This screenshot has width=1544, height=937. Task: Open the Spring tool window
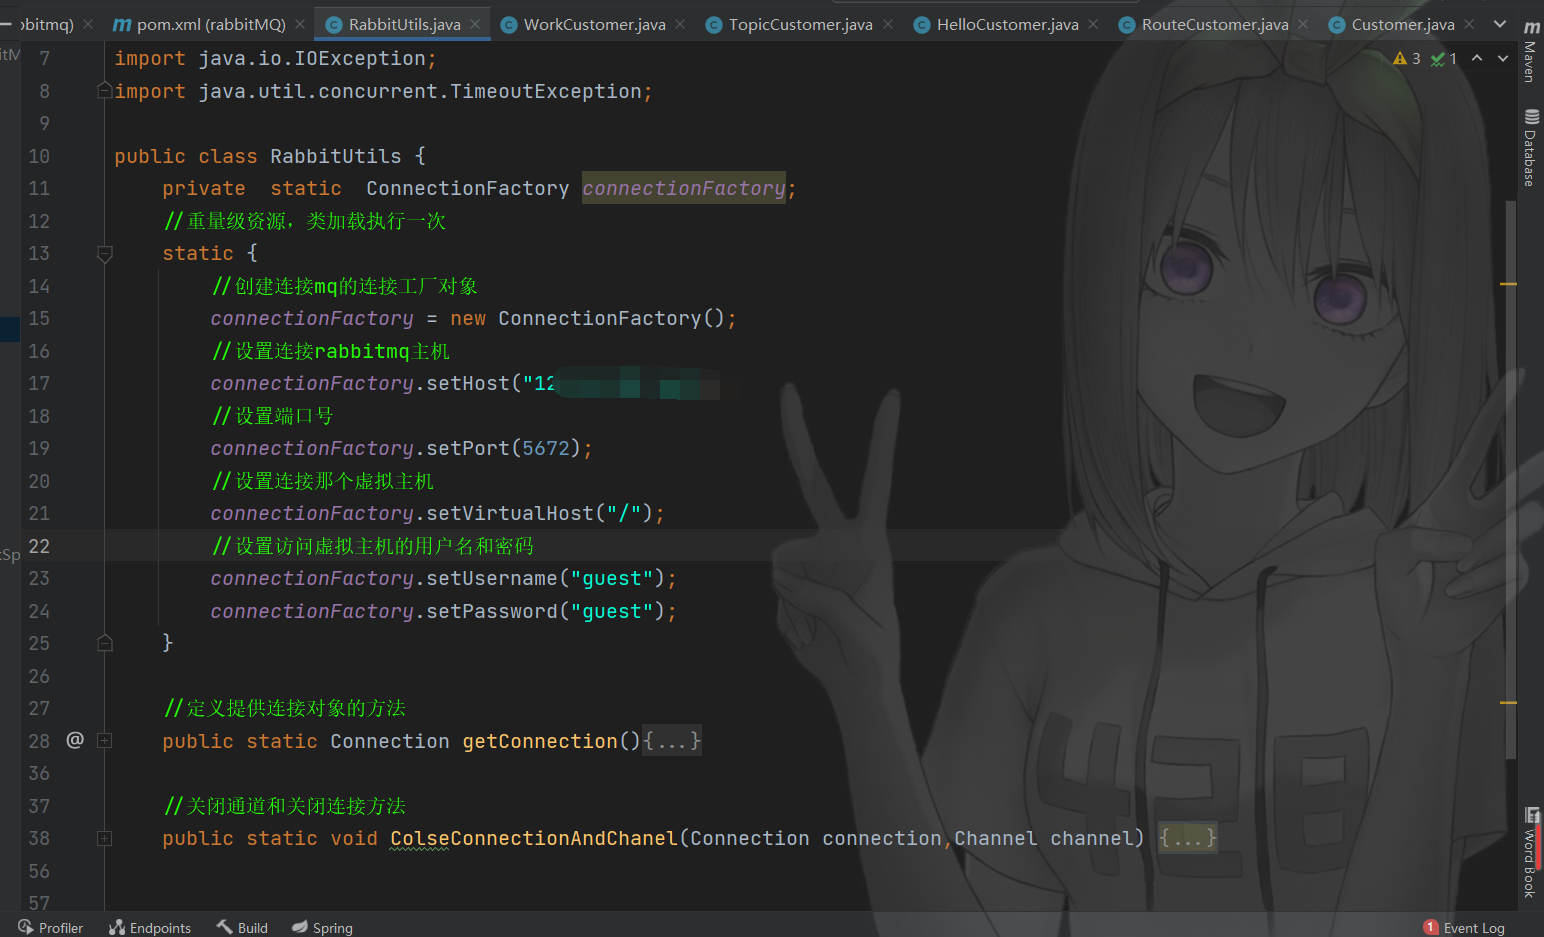(322, 928)
